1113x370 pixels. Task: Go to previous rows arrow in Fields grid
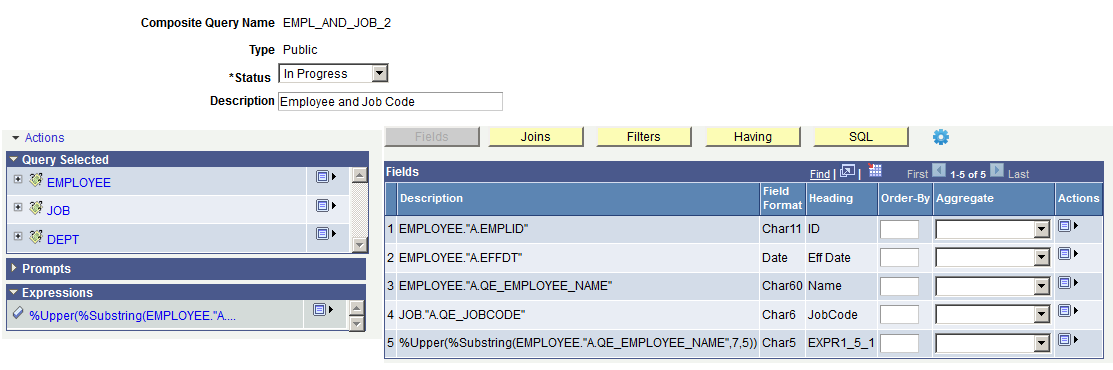coord(938,170)
